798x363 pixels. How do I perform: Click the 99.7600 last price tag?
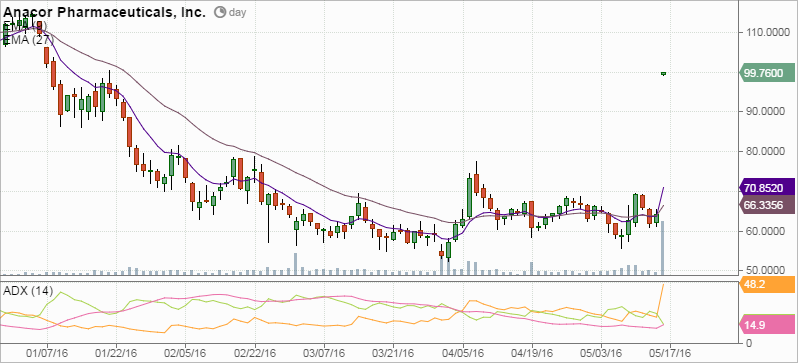(766, 73)
